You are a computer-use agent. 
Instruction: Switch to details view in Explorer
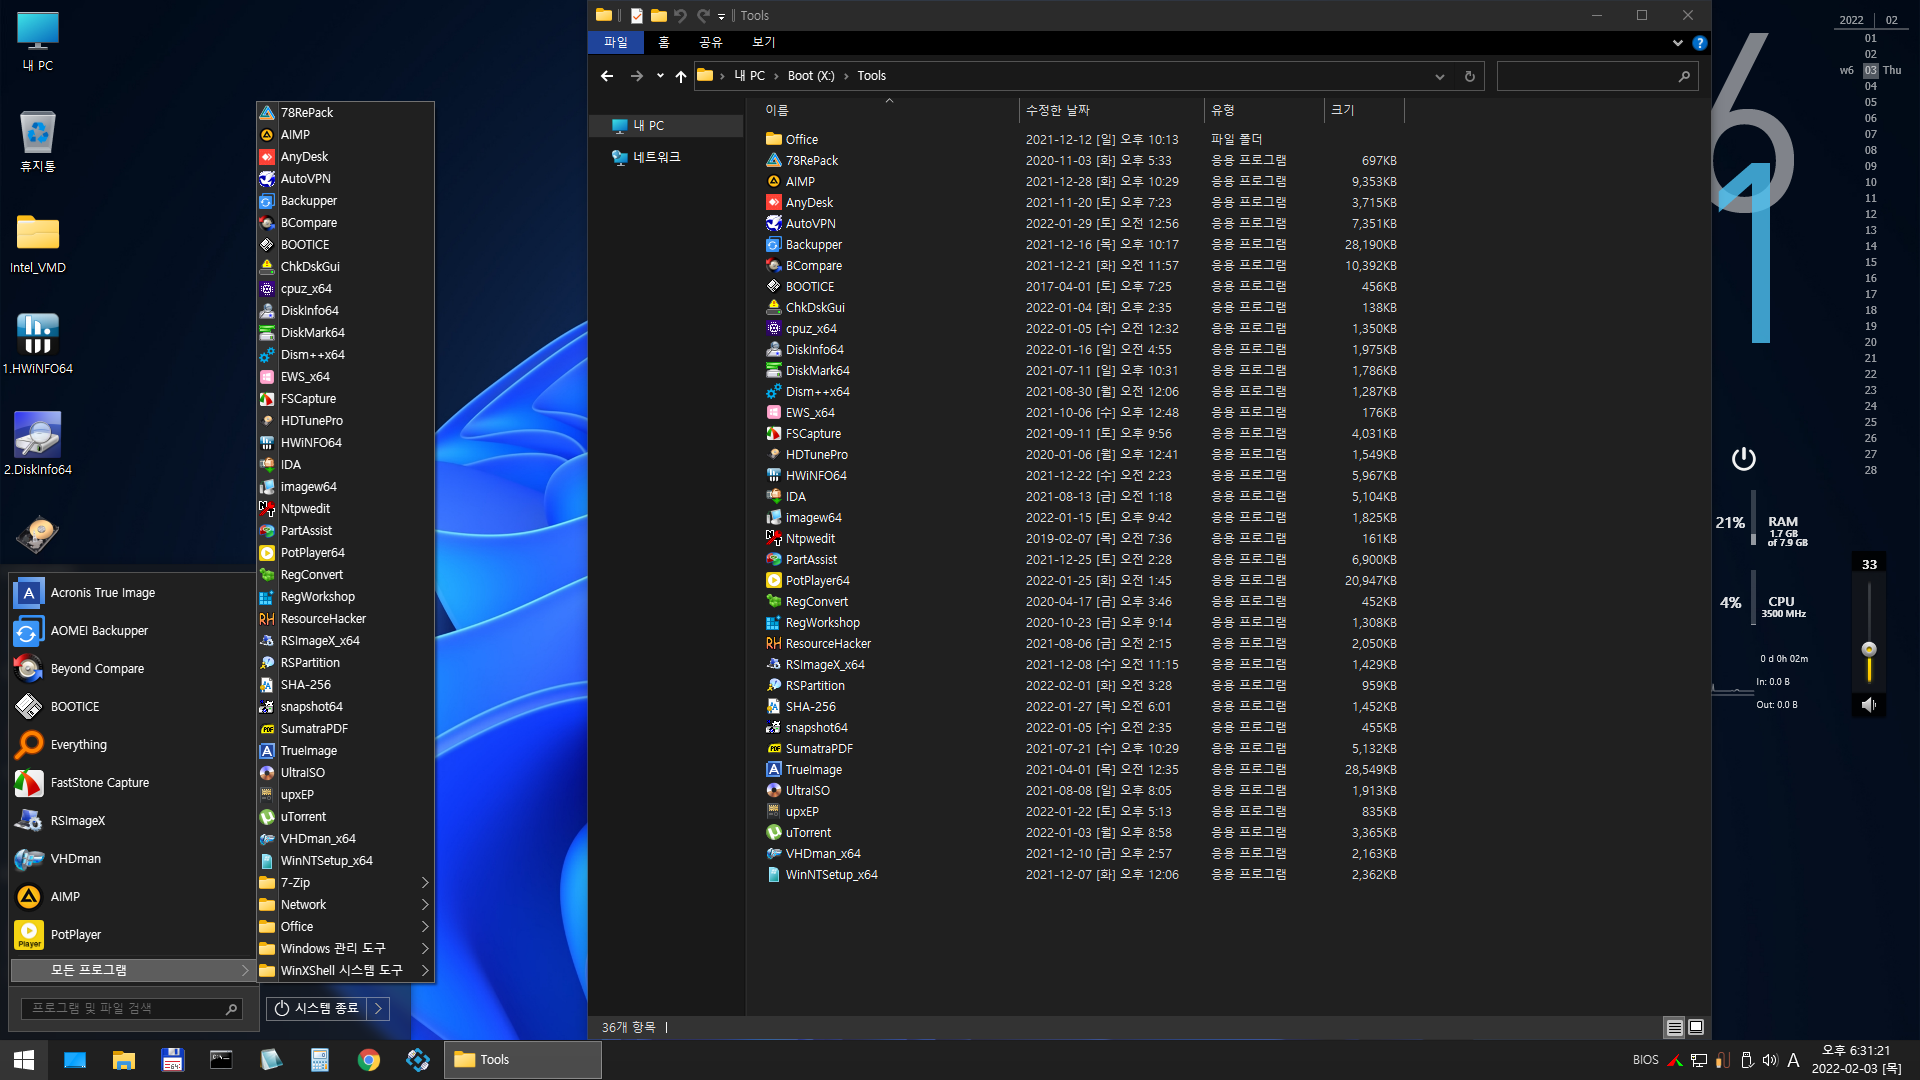click(1674, 1027)
